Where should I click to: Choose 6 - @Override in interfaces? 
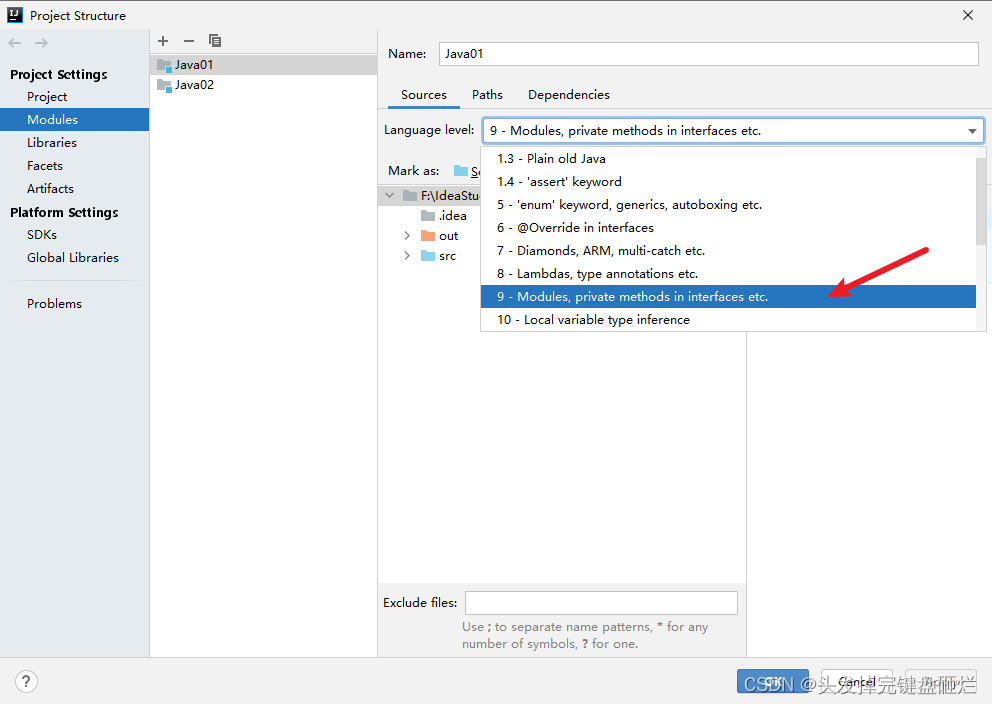tap(728, 228)
